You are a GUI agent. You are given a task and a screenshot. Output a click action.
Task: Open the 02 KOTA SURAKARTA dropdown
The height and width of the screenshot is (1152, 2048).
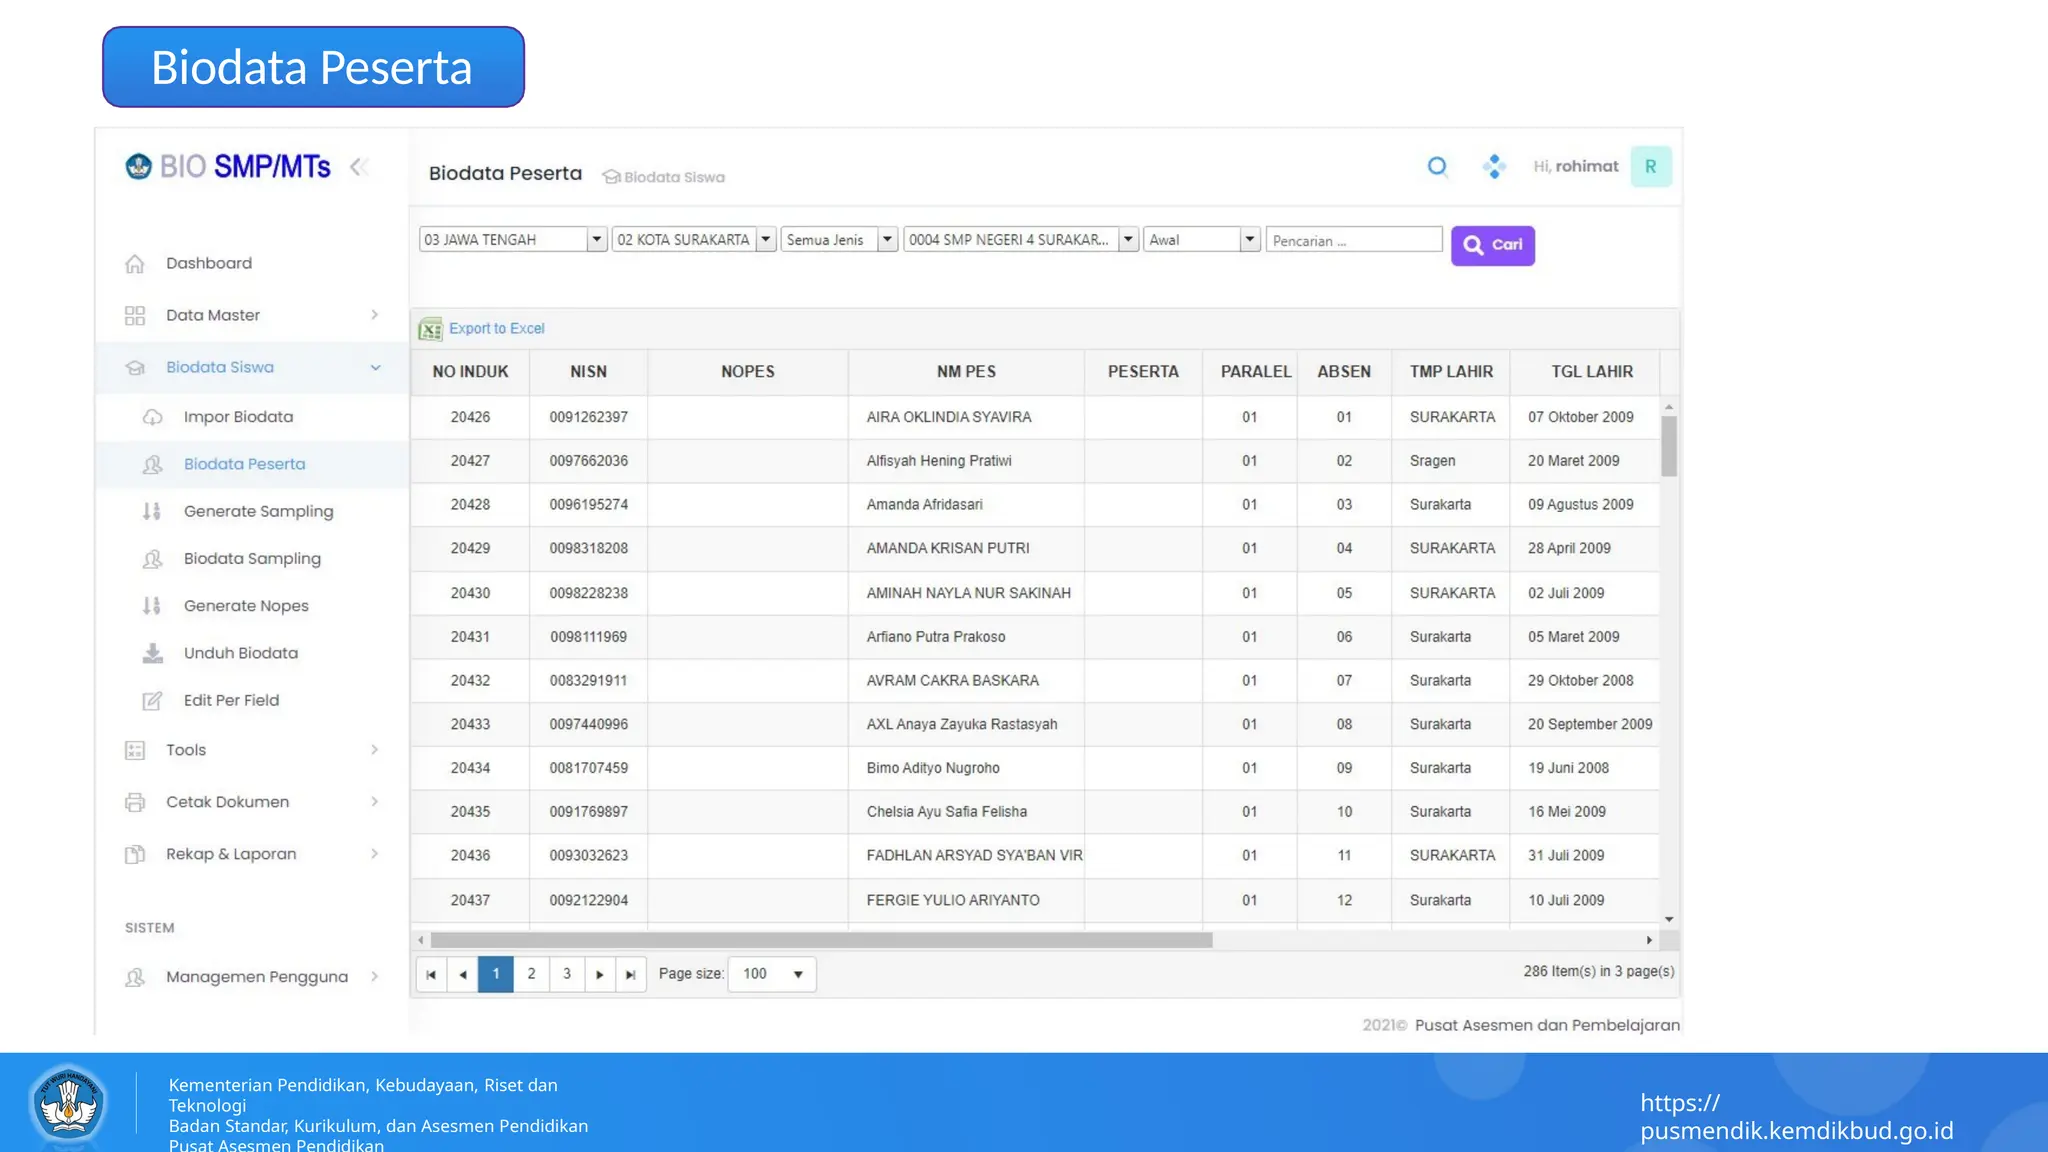765,240
